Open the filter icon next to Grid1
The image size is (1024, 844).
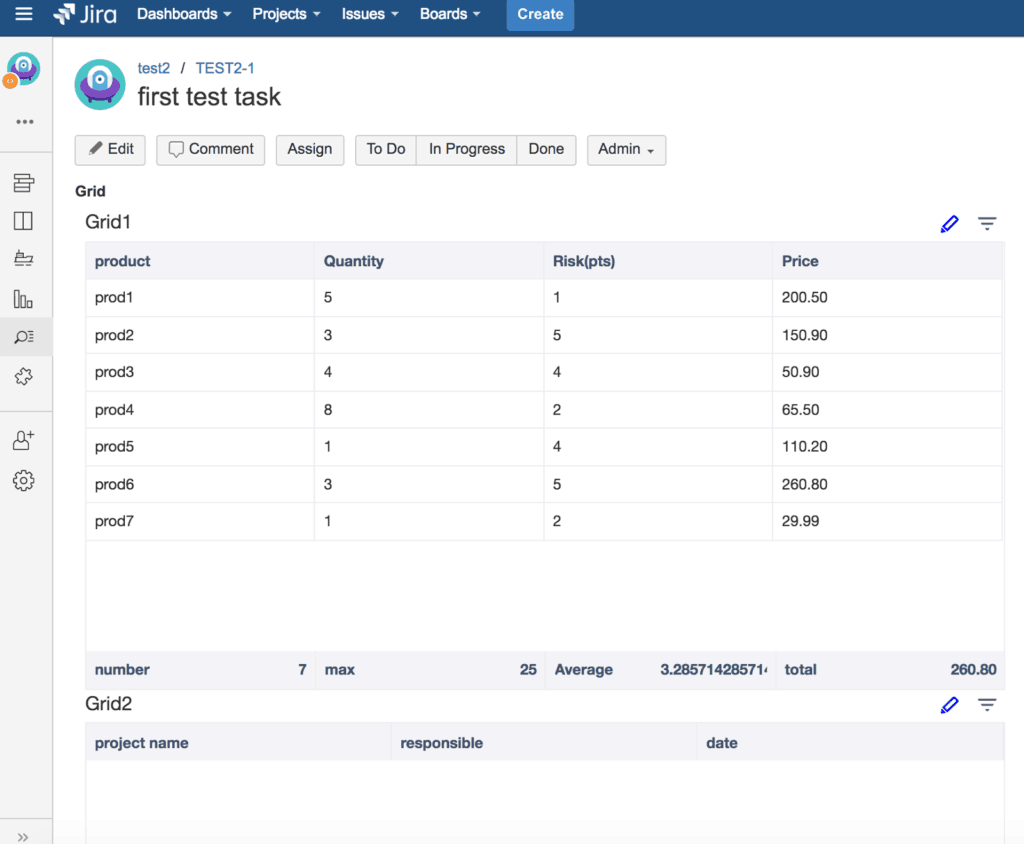coord(987,224)
